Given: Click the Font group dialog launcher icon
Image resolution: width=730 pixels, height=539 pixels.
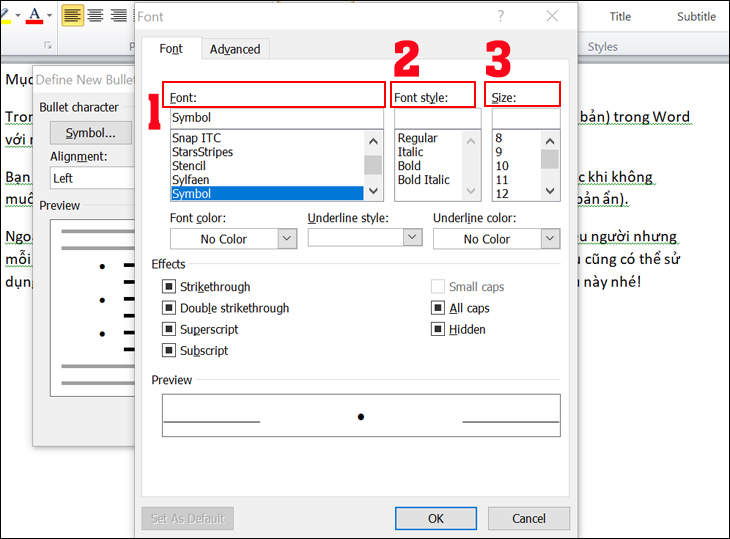Looking at the screenshot, I should click(48, 45).
